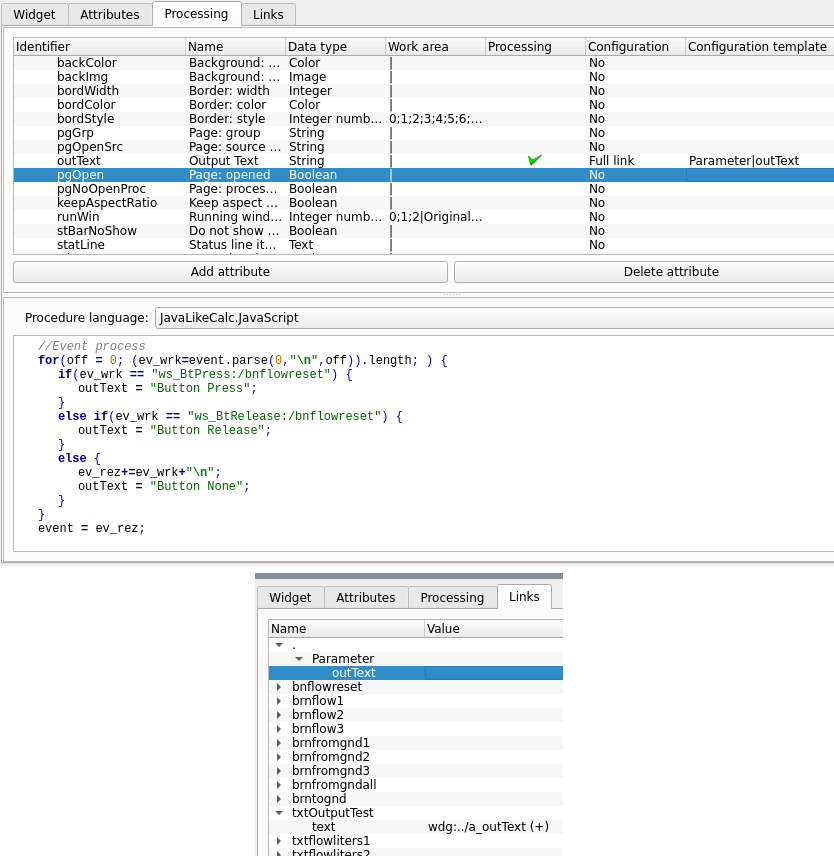834x856 pixels.
Task: Click the Configuration template column header
Action: 757,47
